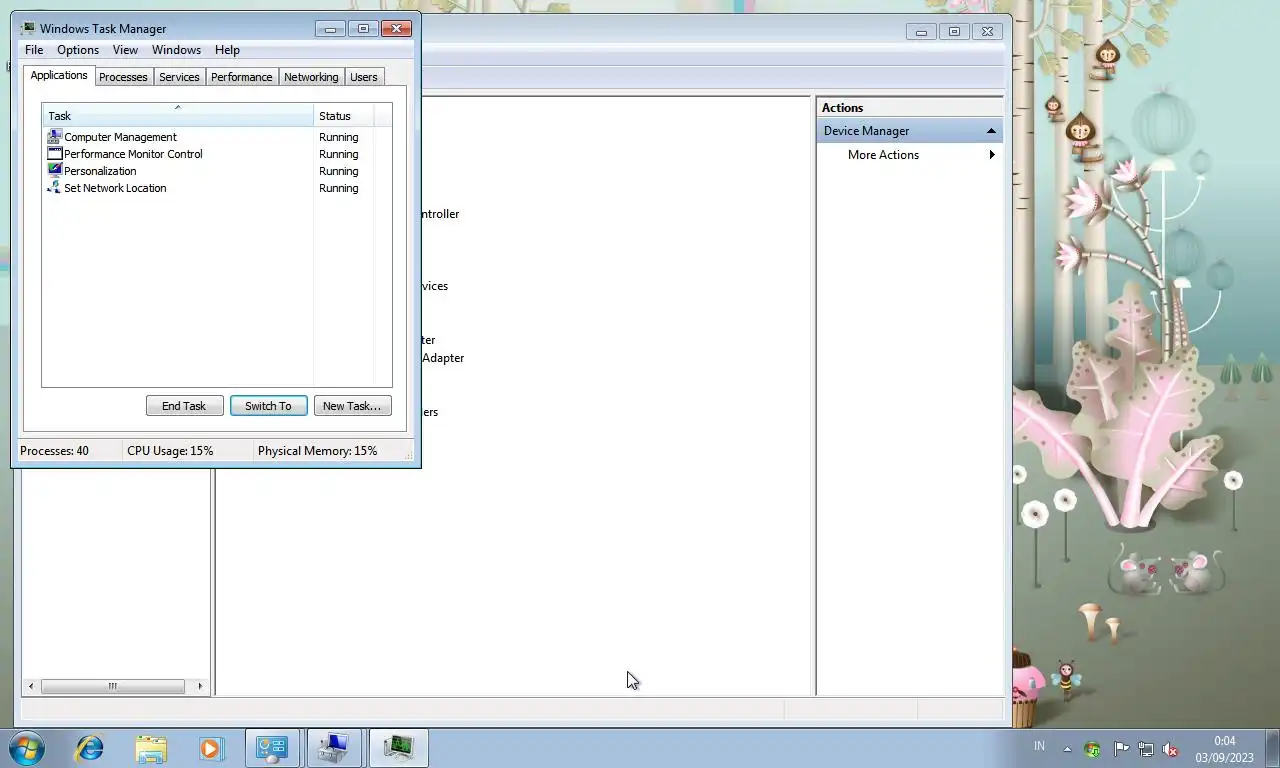
Task: Click the Personalization task icon
Action: click(55, 171)
